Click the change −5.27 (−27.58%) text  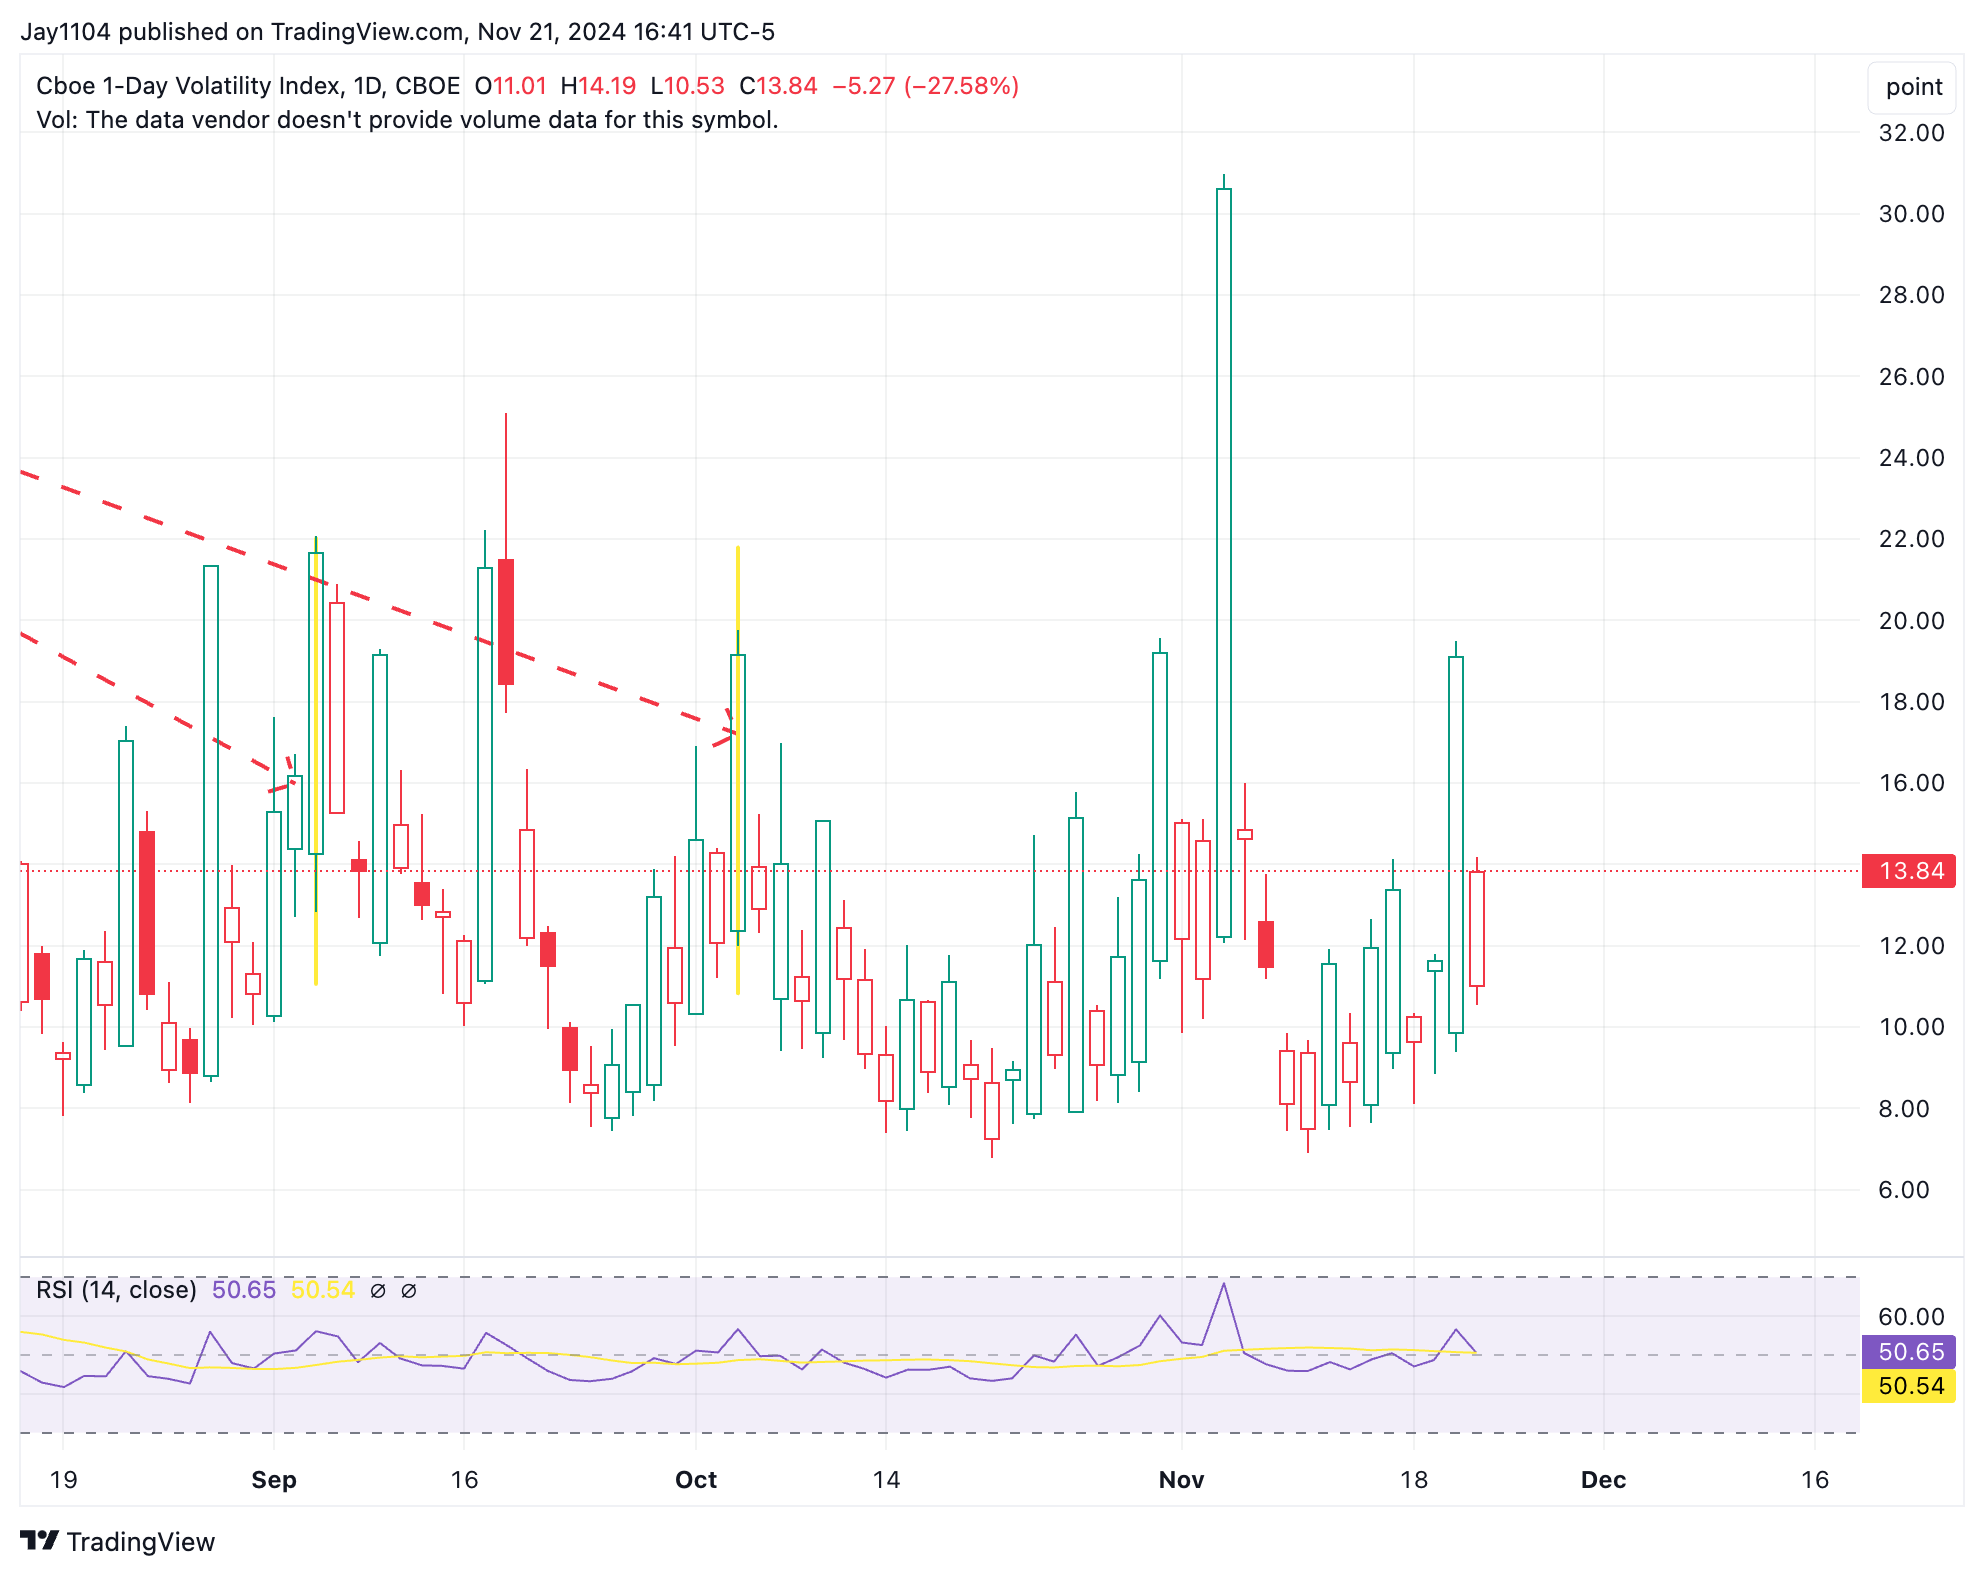(925, 86)
